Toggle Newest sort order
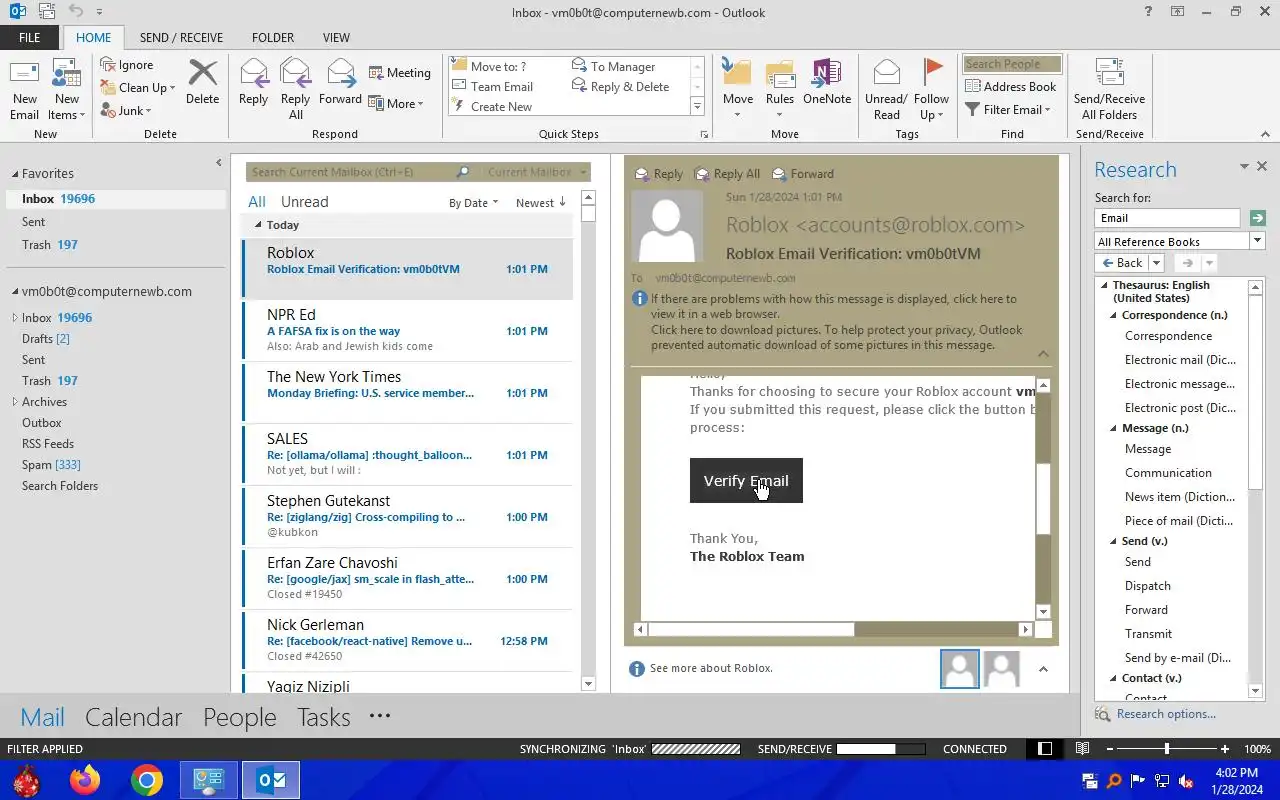This screenshot has height=800, width=1280. [x=541, y=203]
